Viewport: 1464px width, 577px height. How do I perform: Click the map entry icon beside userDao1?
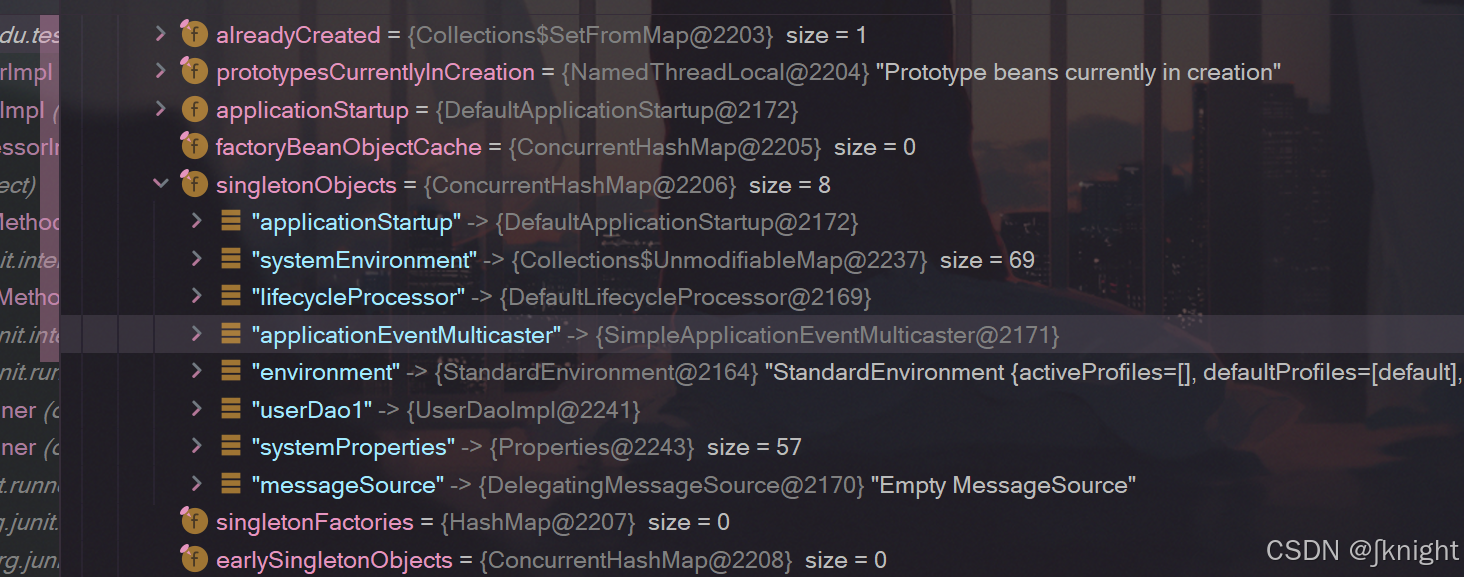pyautogui.click(x=229, y=409)
